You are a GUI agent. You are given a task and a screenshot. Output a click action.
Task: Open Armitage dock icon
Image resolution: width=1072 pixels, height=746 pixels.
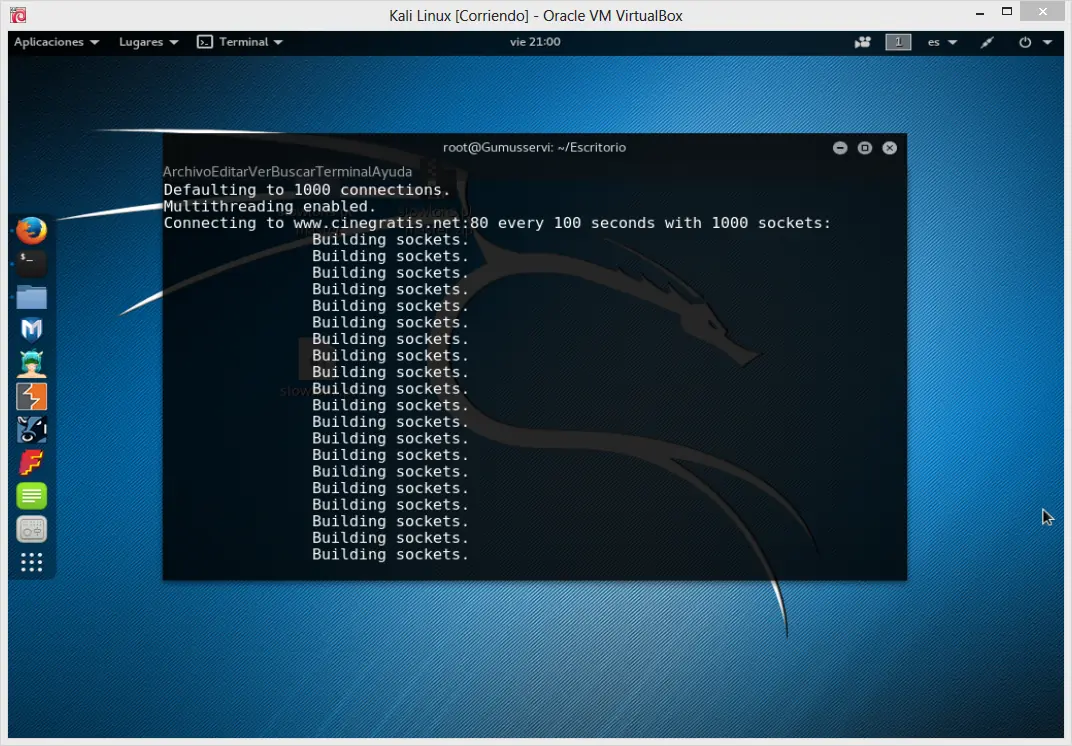click(x=31, y=363)
